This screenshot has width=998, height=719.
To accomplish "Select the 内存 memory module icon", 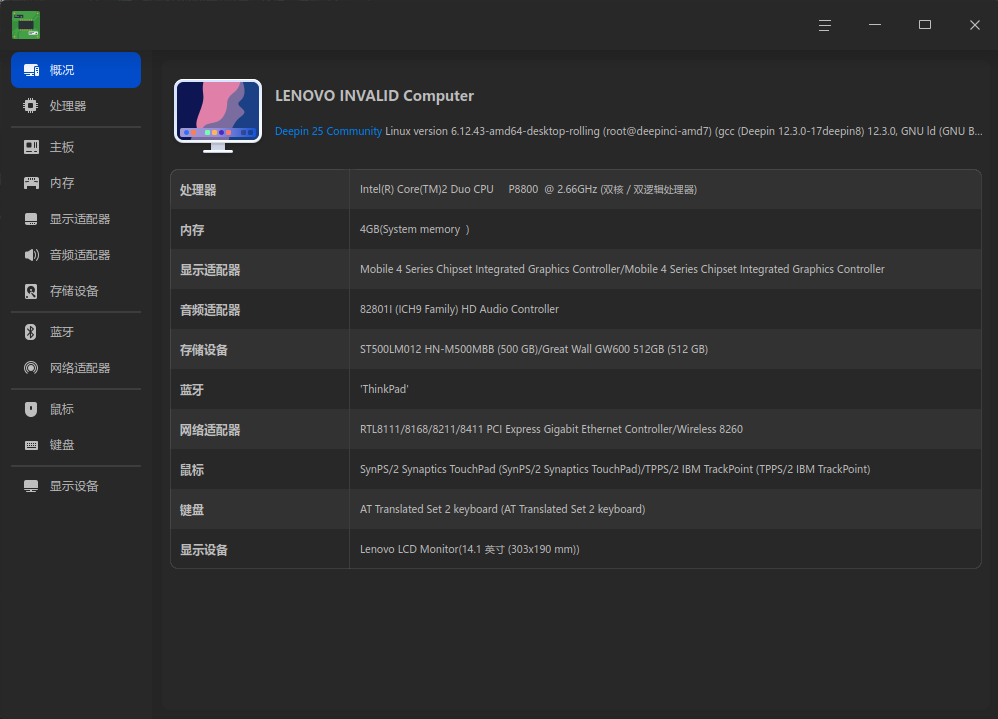I will click(x=31, y=183).
